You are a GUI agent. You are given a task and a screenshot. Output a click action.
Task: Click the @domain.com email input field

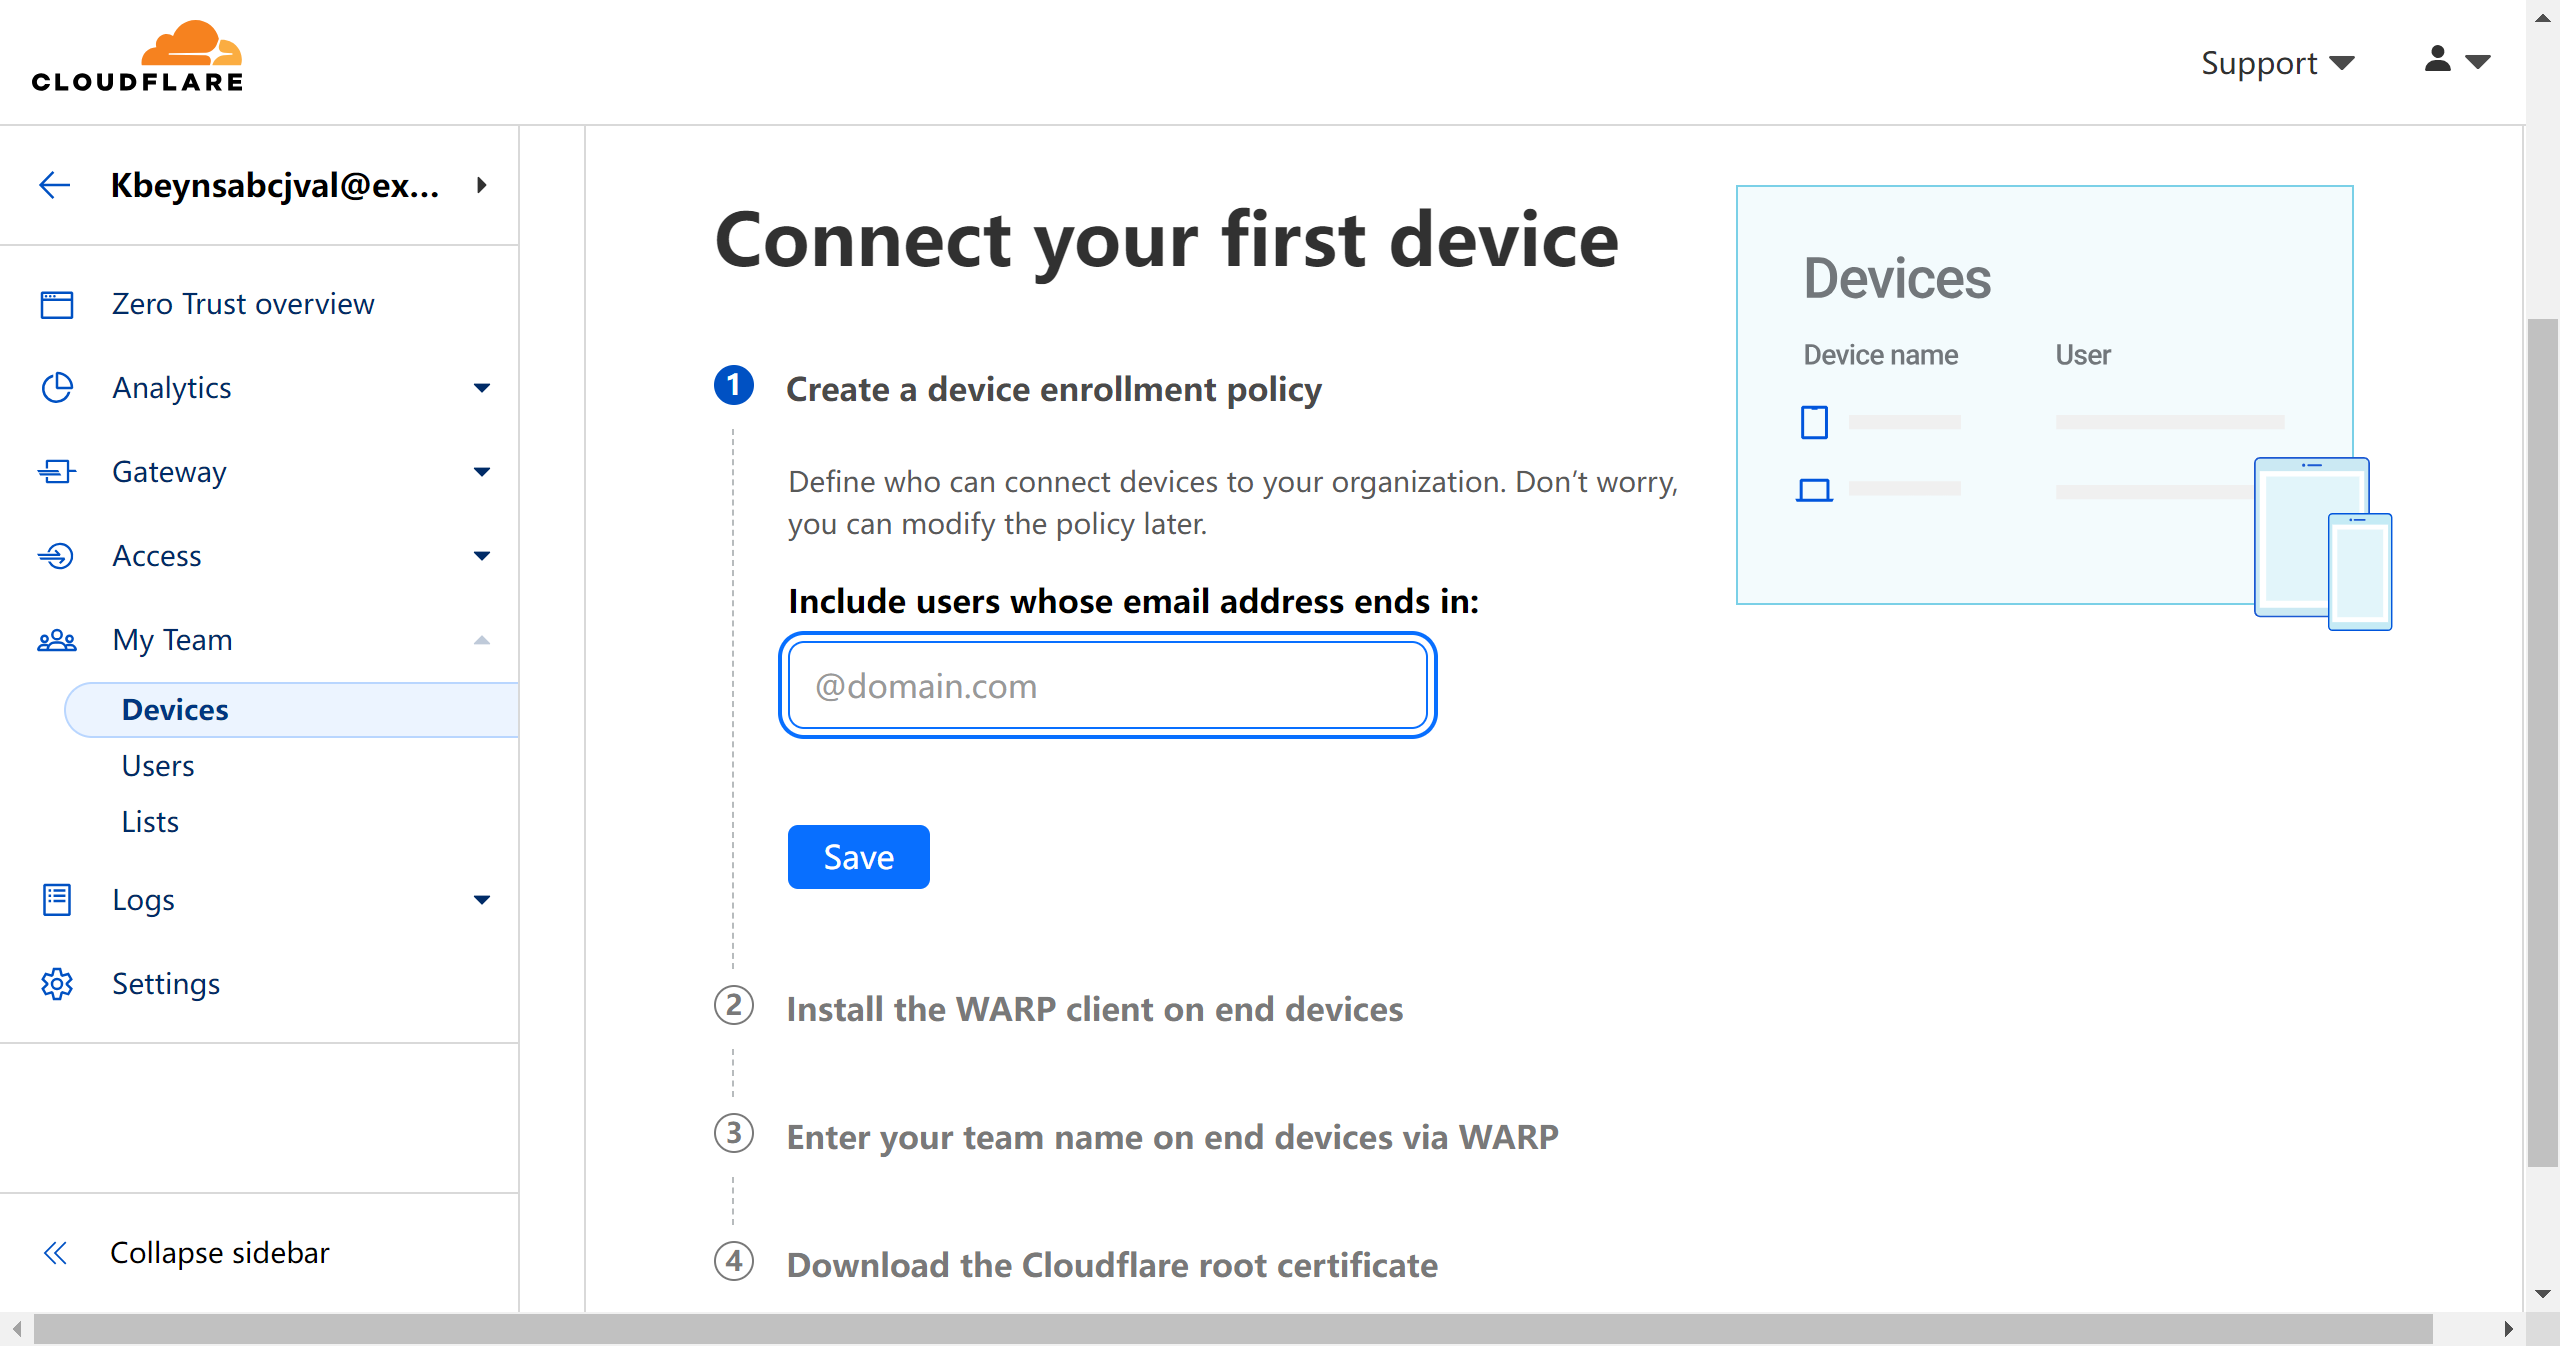1107,686
